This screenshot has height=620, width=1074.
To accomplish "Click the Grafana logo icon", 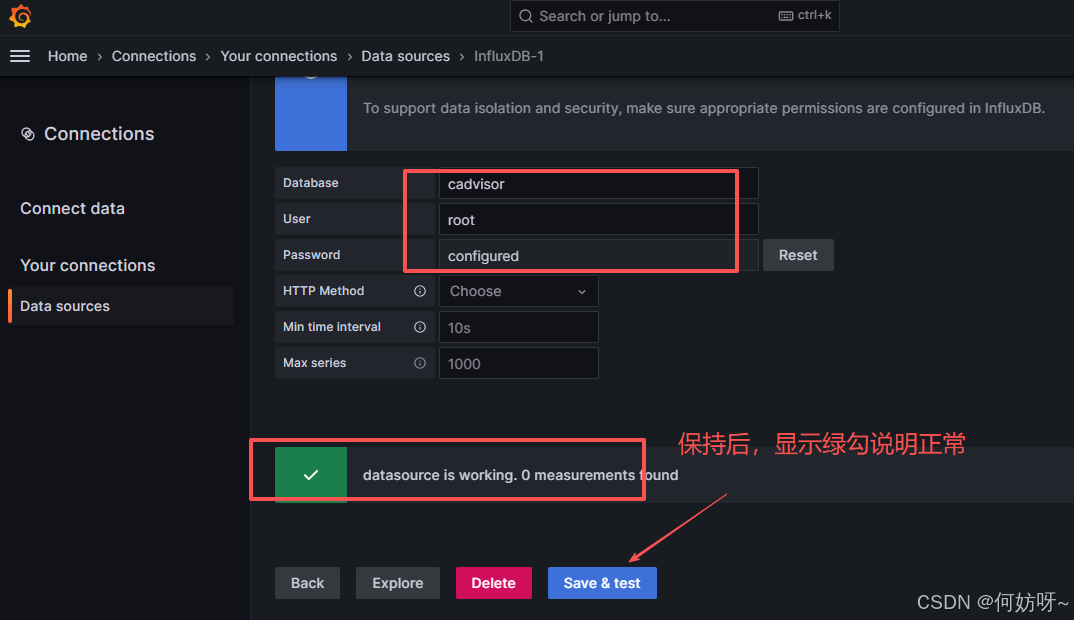I will point(21,16).
